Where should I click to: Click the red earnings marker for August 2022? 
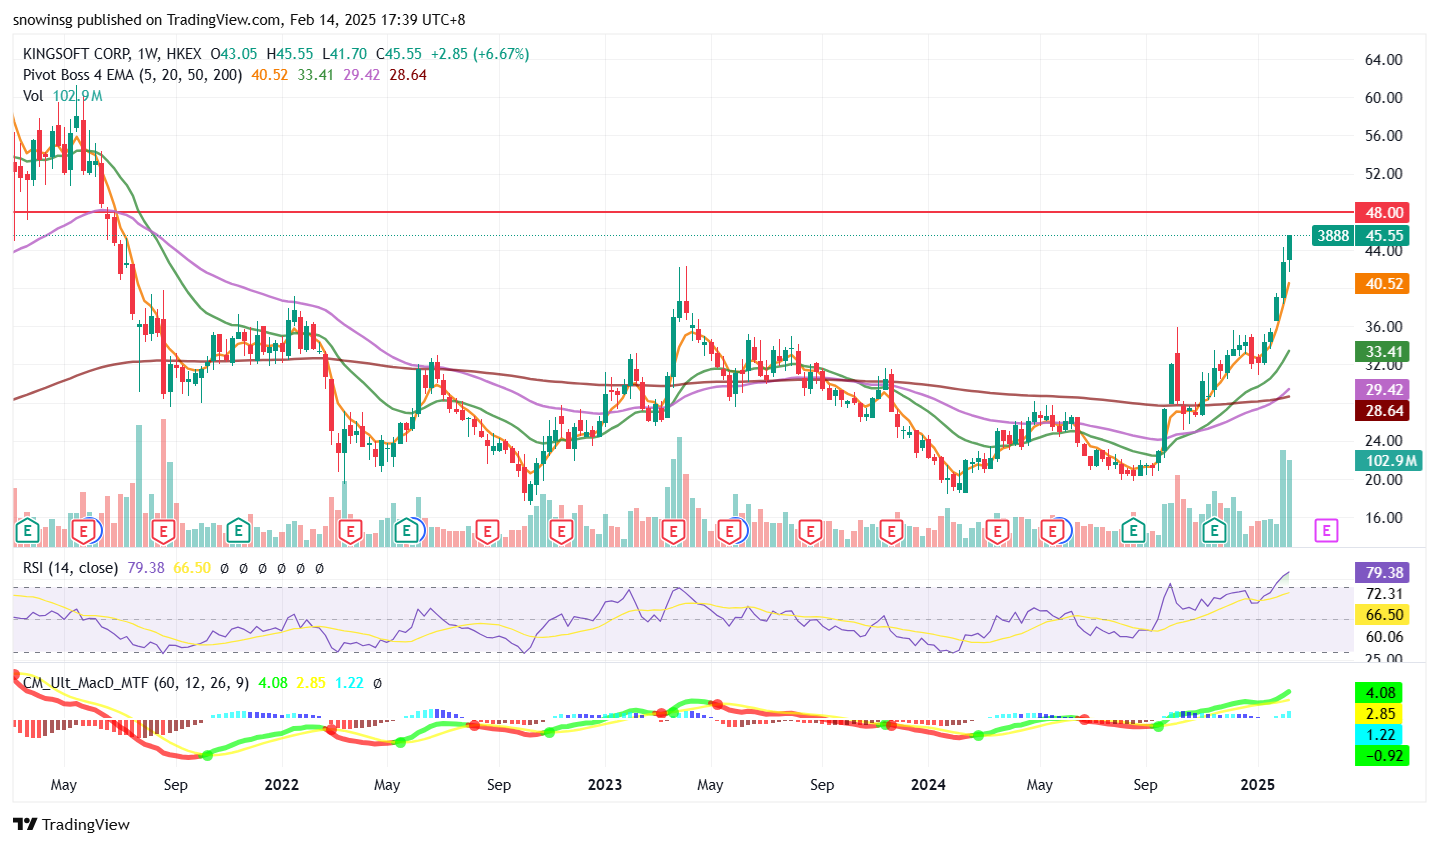[487, 530]
